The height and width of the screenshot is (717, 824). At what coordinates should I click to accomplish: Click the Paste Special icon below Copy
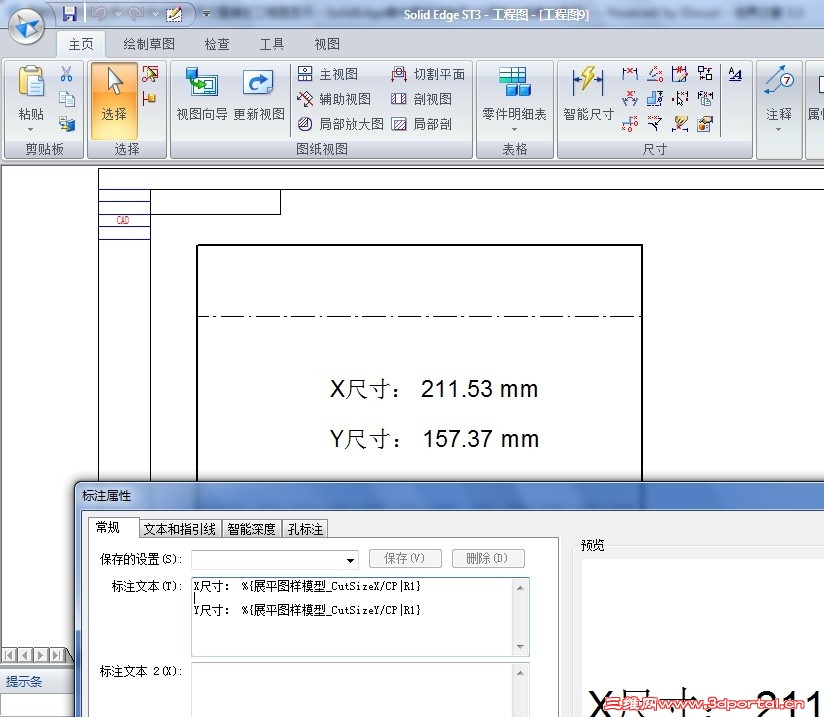(x=66, y=124)
